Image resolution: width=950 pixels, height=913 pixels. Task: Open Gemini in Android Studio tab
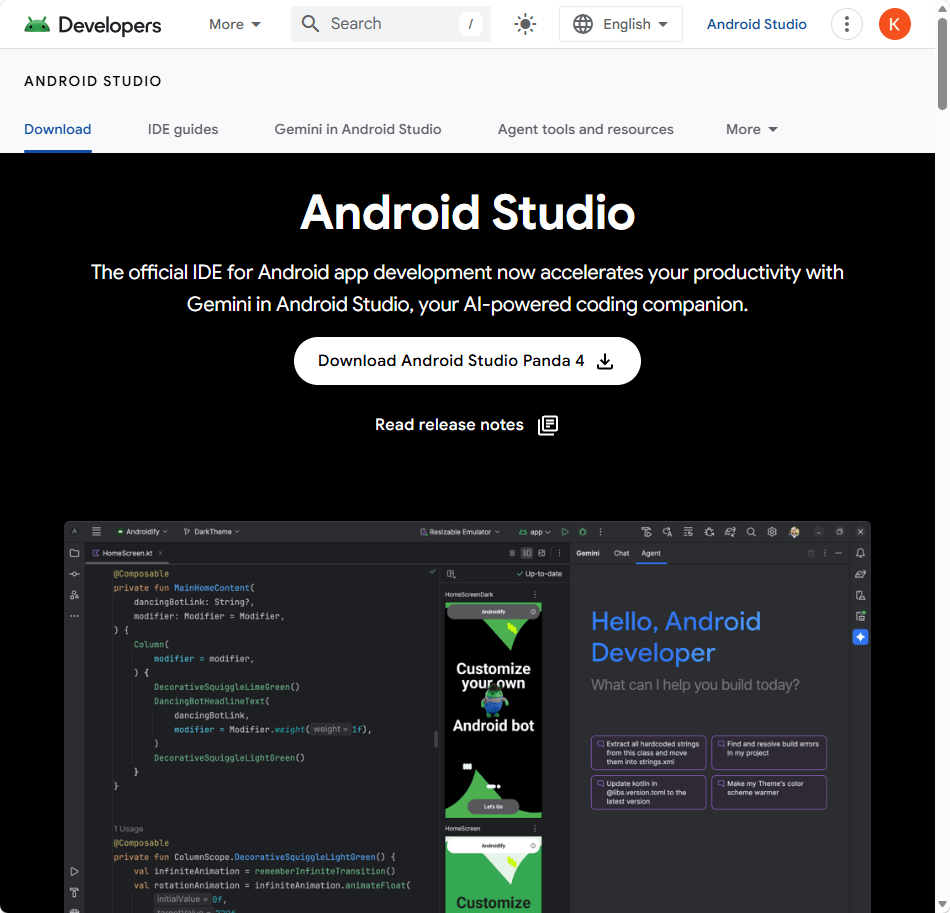[x=357, y=129]
